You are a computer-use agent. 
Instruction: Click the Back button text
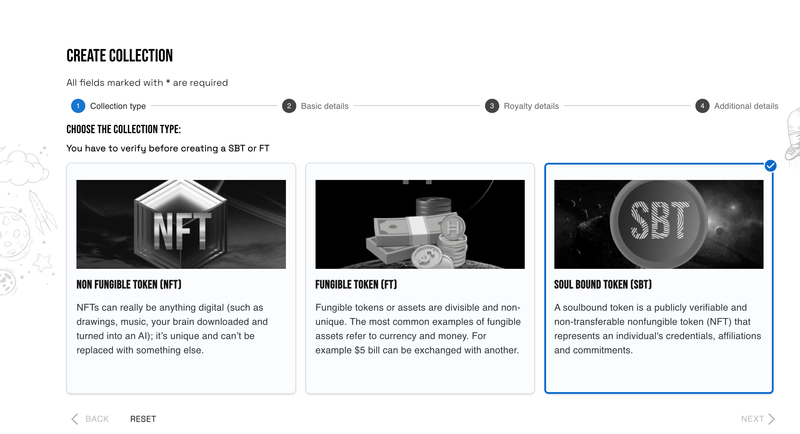[x=97, y=419]
